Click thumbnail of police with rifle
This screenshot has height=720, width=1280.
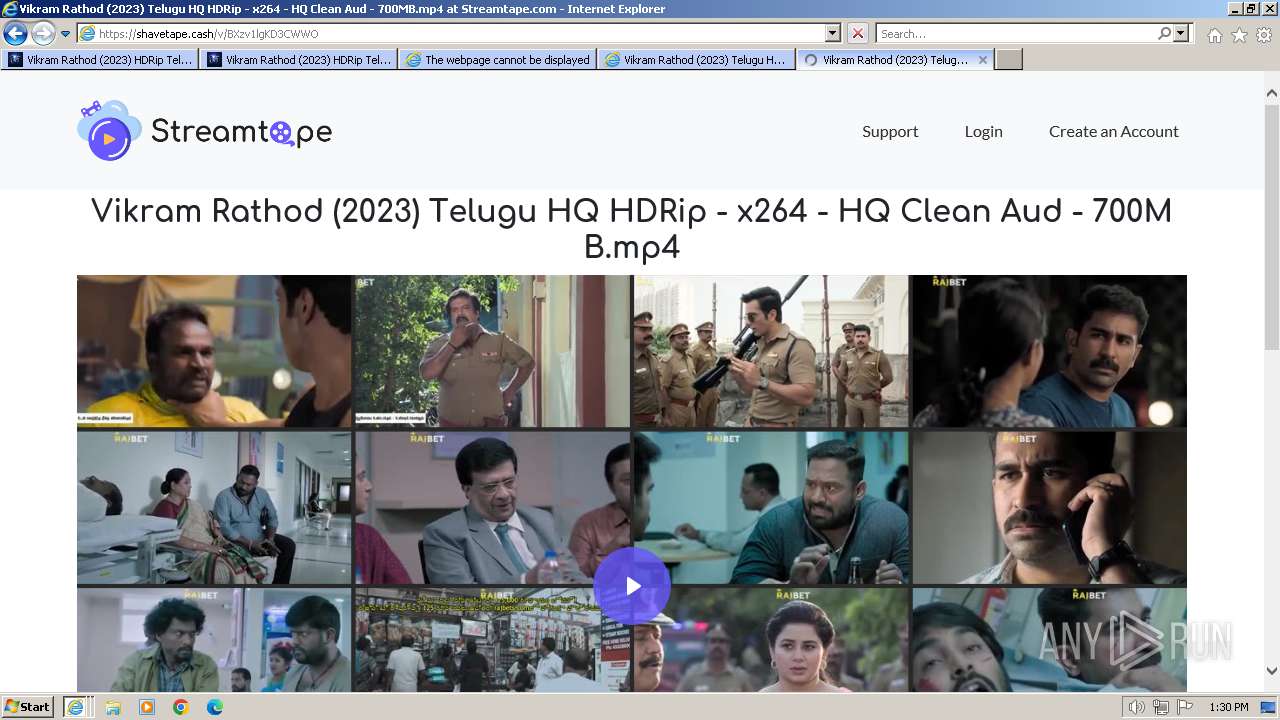(771, 351)
